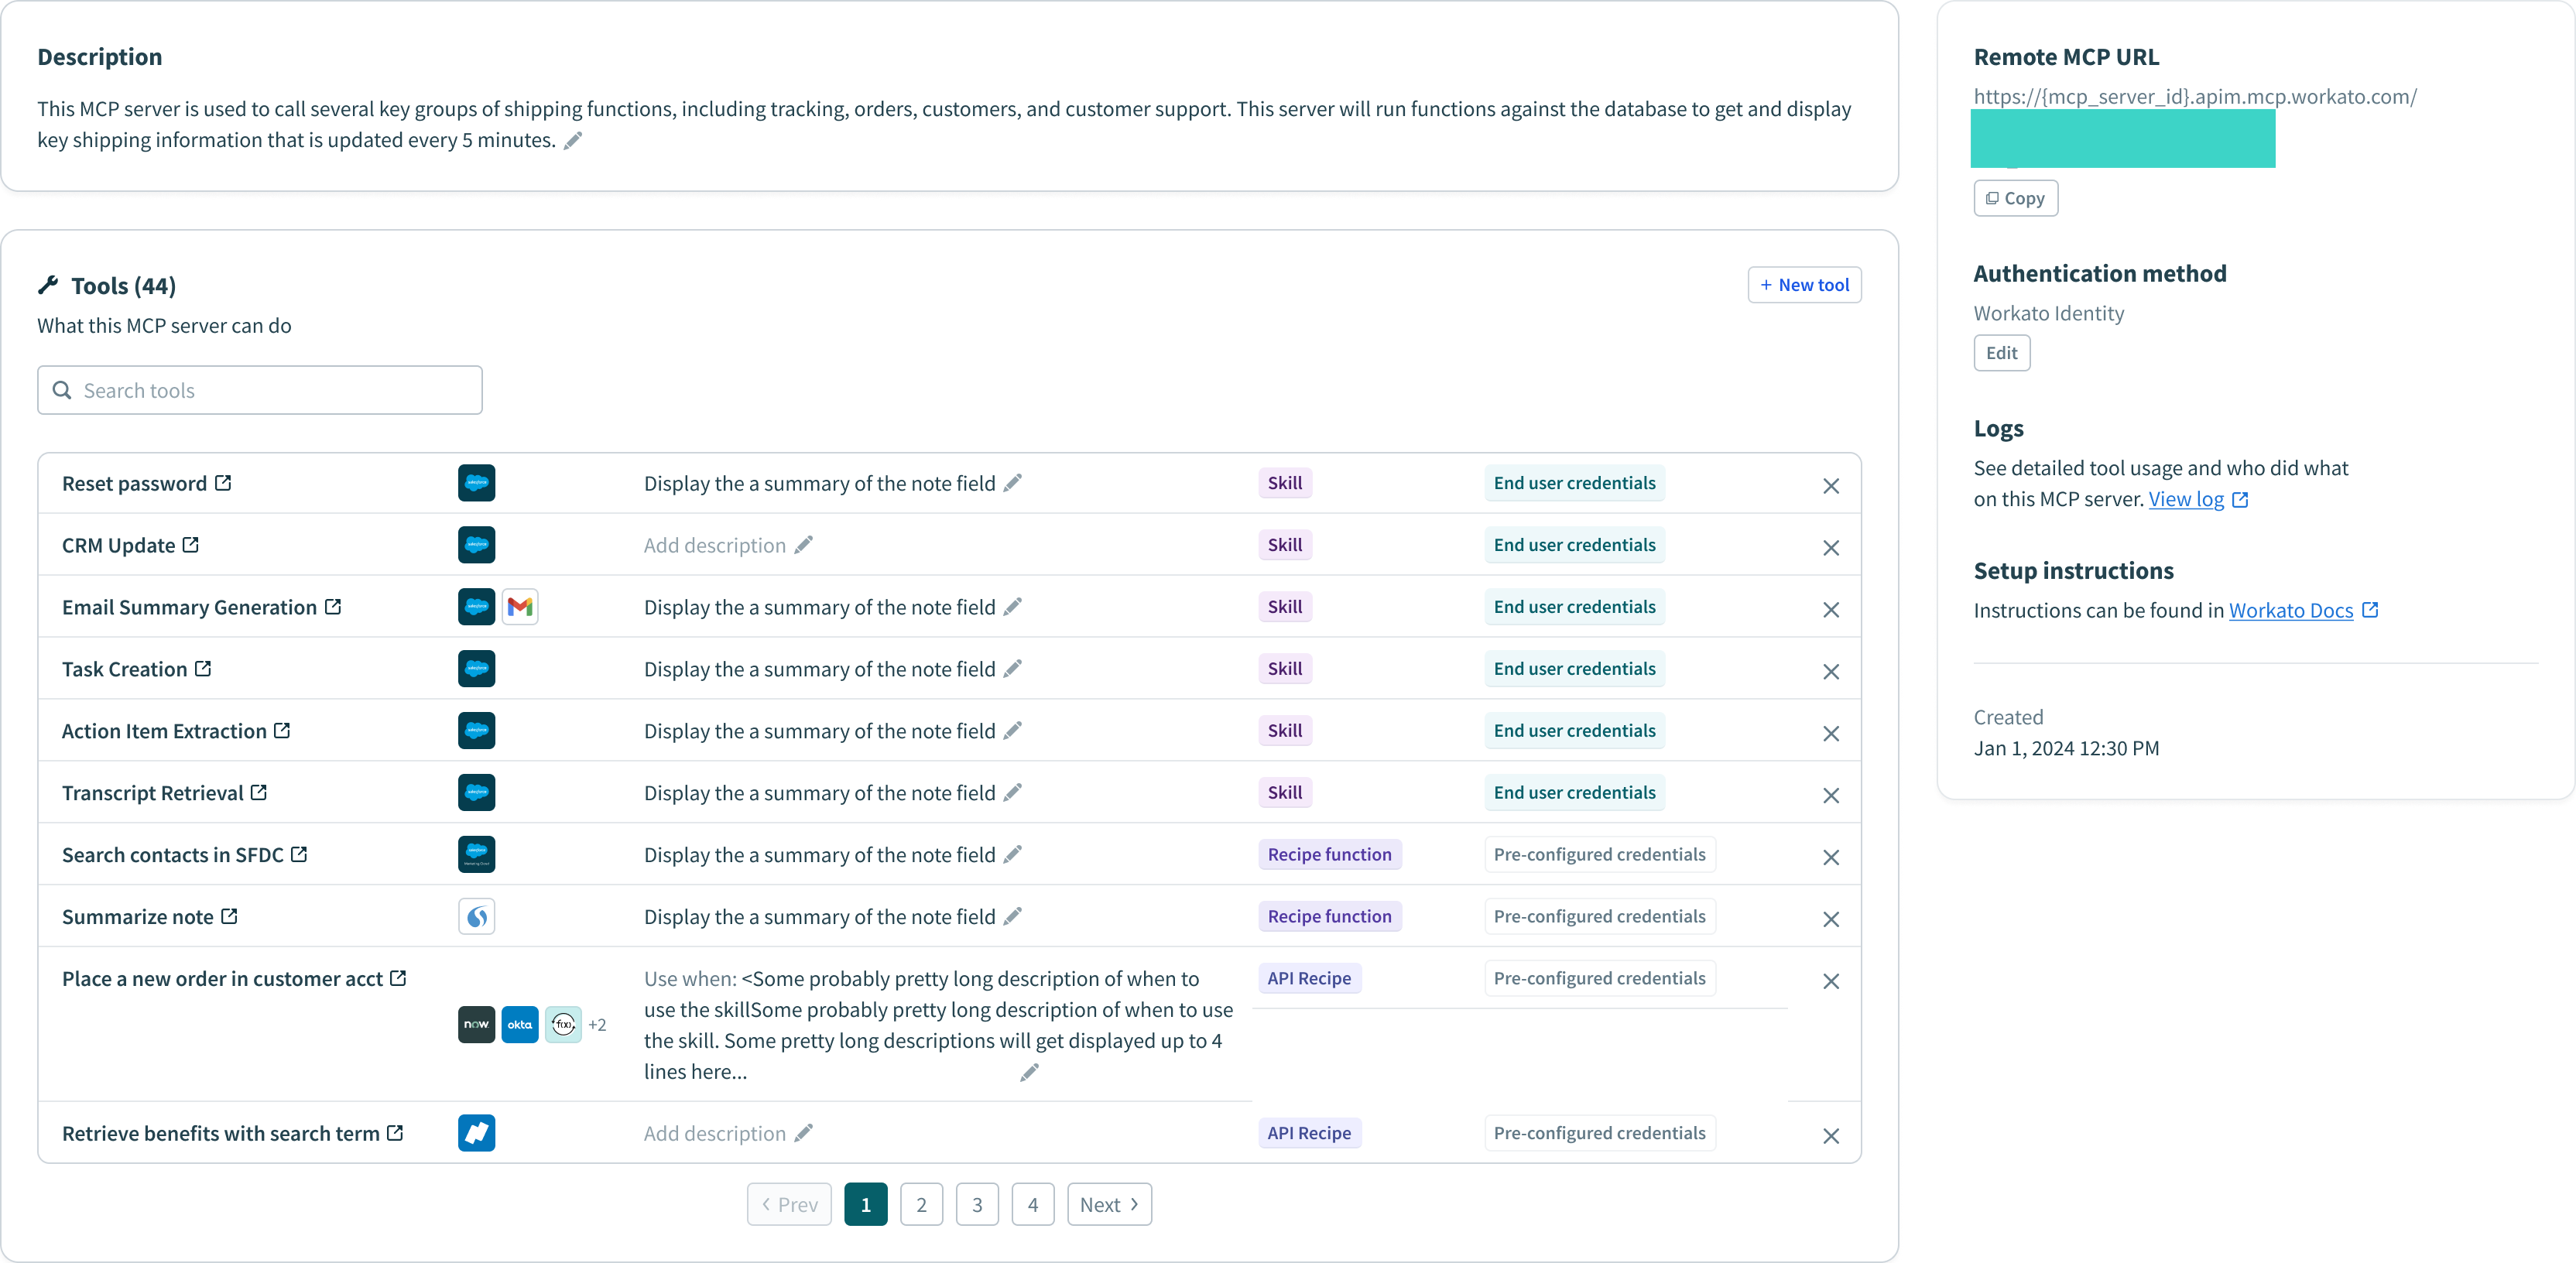Go to page 2 of tools
Screen dimensions: 2576x1263
click(x=921, y=1204)
